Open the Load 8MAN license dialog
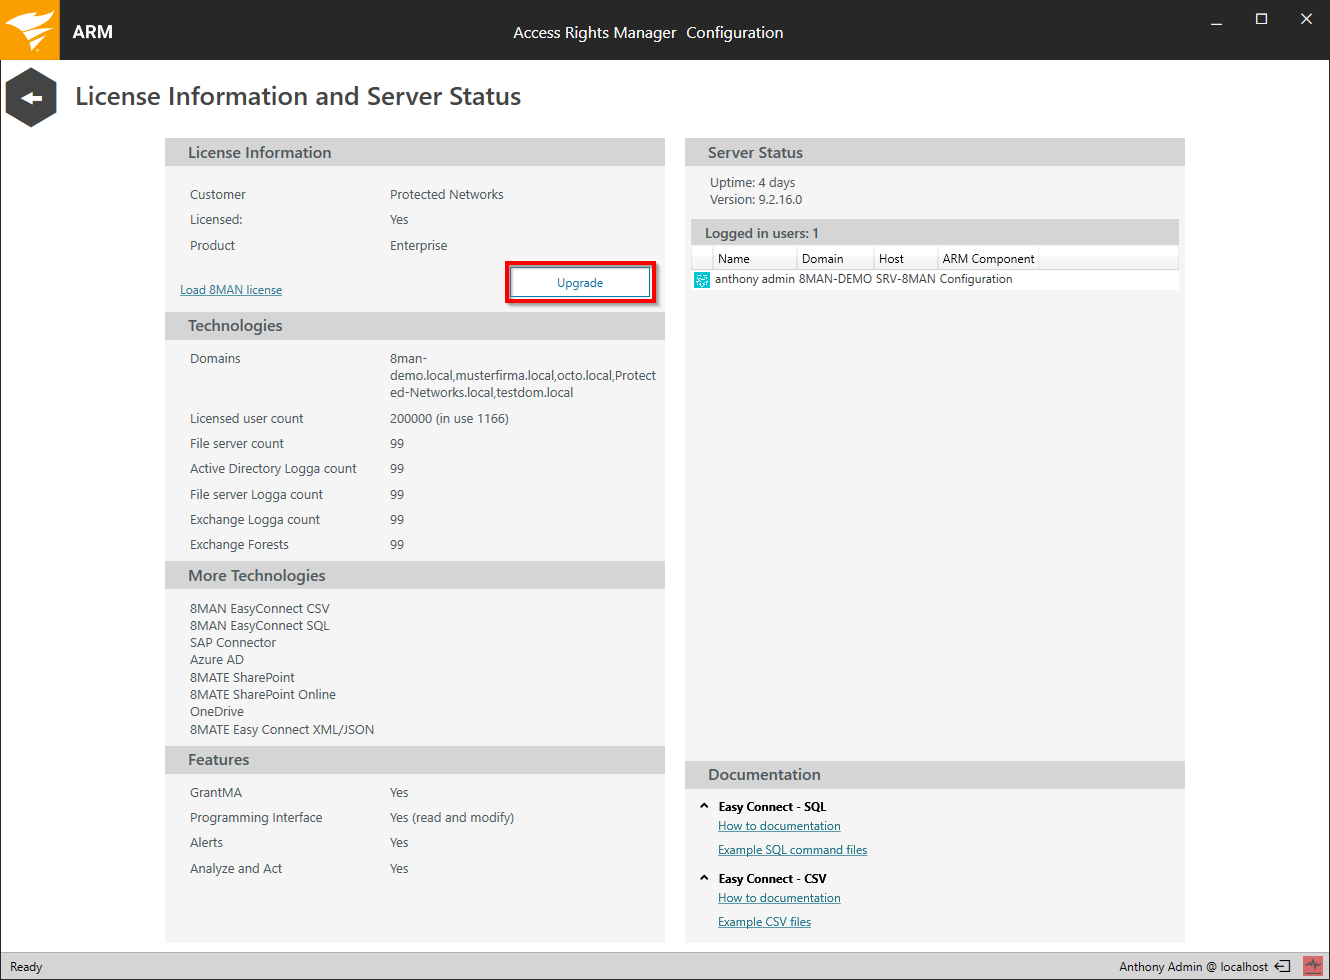 (230, 289)
